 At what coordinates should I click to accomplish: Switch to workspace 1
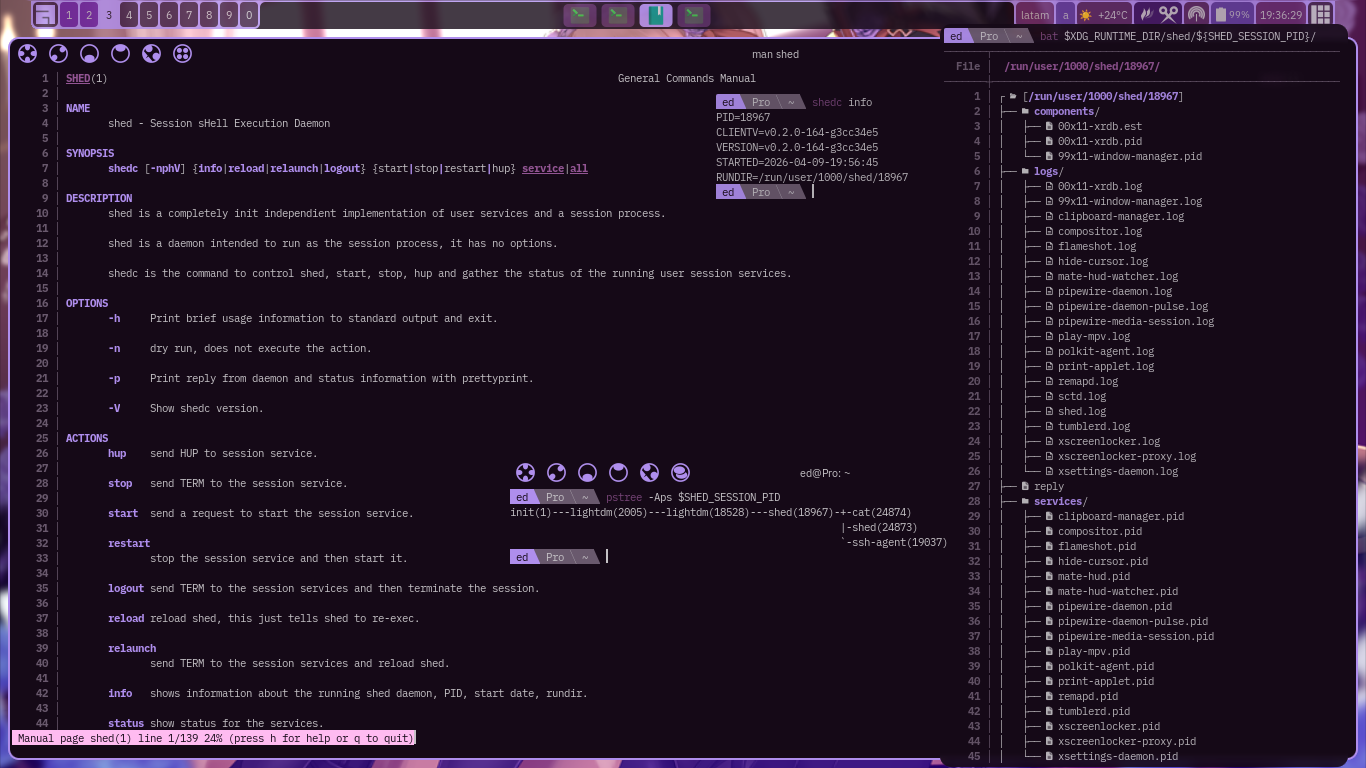pos(69,15)
